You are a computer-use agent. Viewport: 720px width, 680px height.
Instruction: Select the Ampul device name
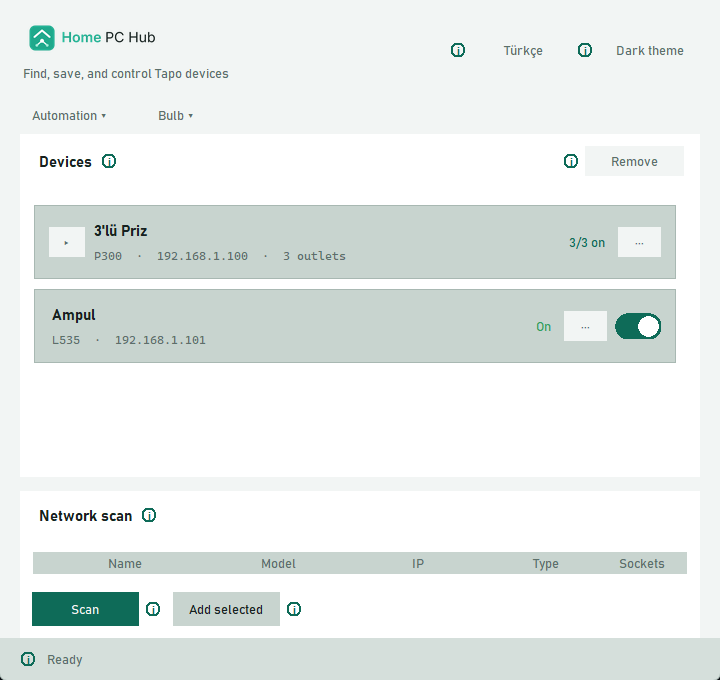[74, 315]
